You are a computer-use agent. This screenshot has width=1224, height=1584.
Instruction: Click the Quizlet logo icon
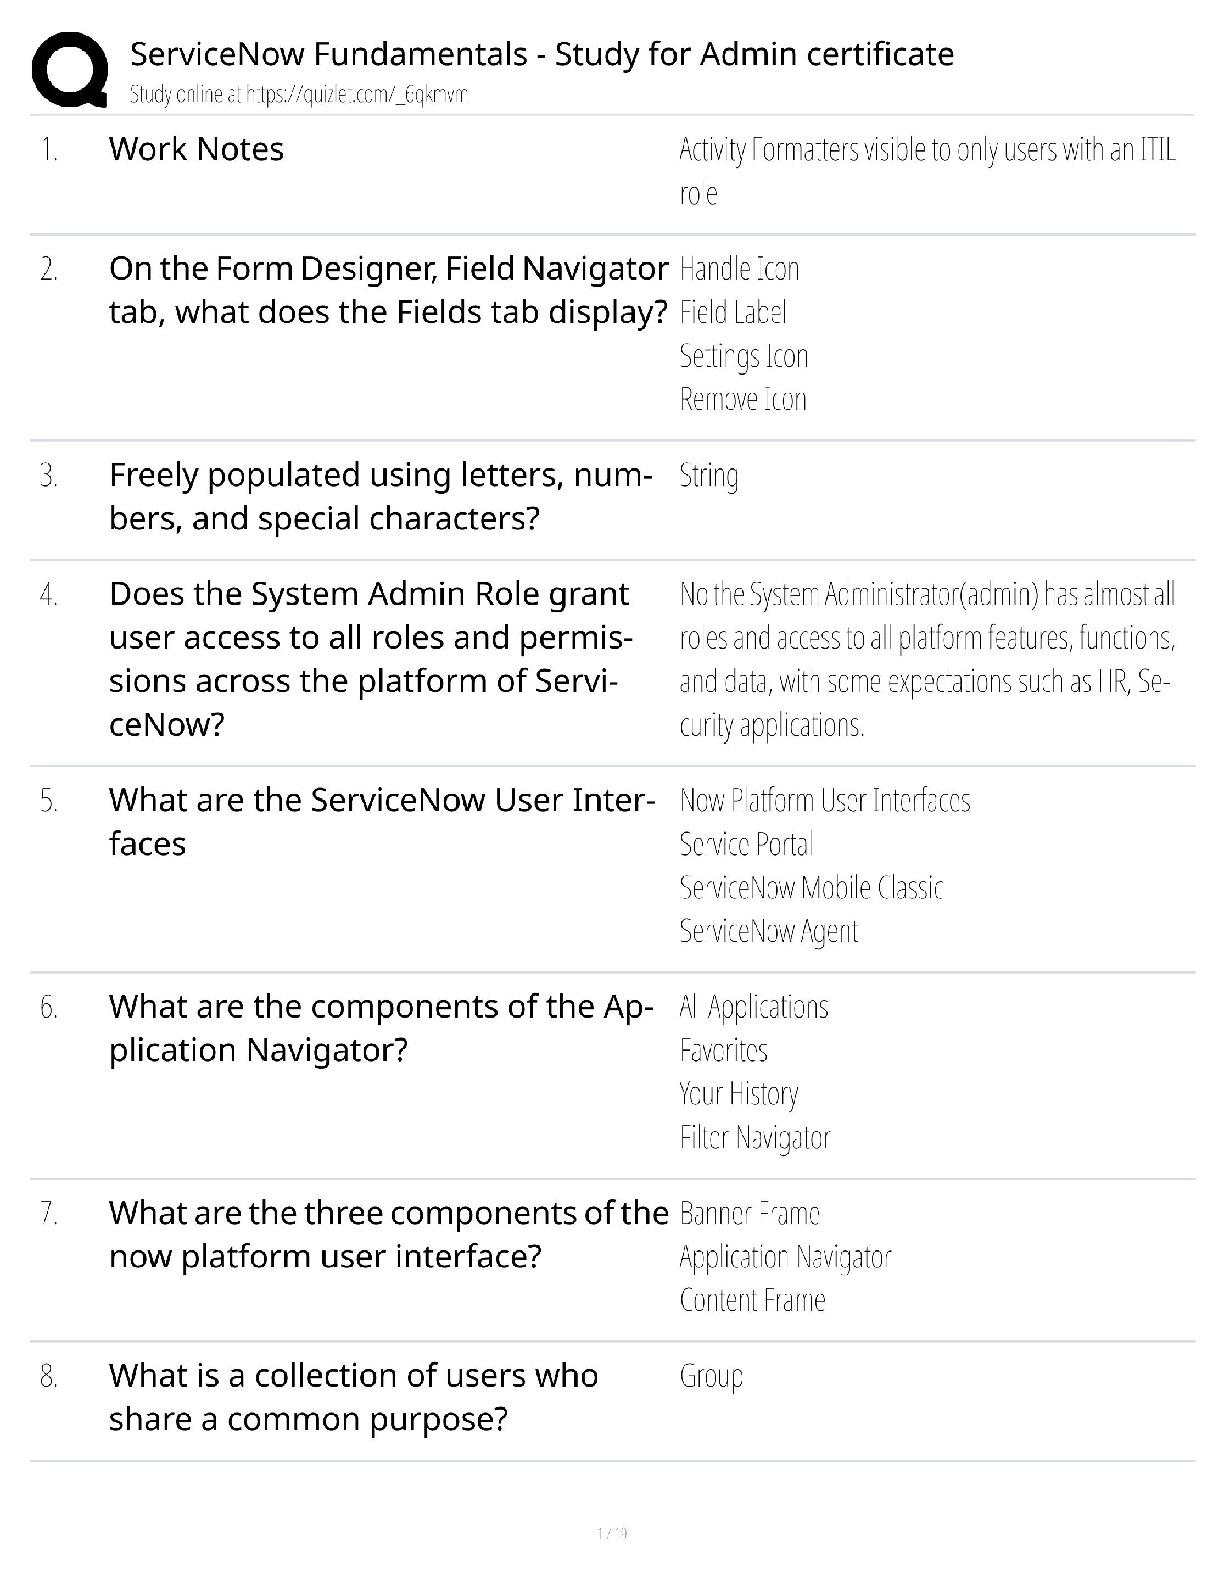tap(69, 69)
